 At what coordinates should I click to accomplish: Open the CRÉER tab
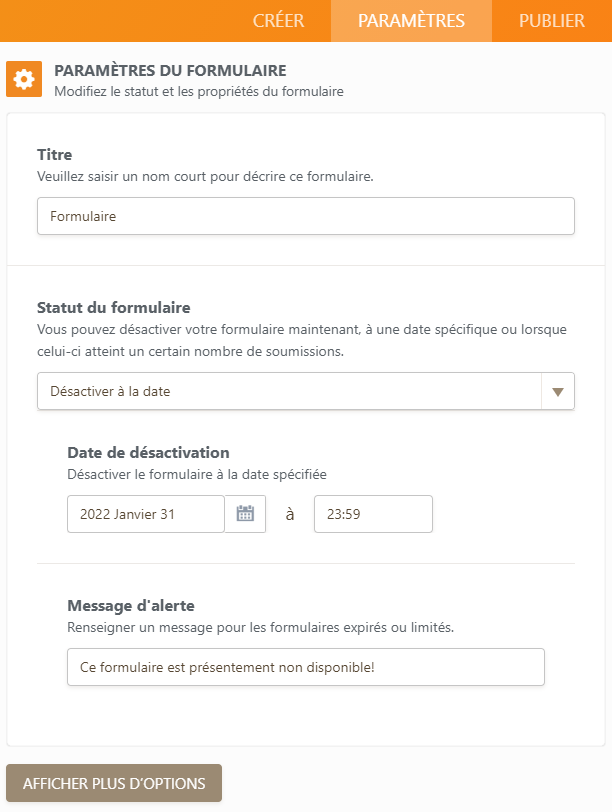(x=278, y=21)
